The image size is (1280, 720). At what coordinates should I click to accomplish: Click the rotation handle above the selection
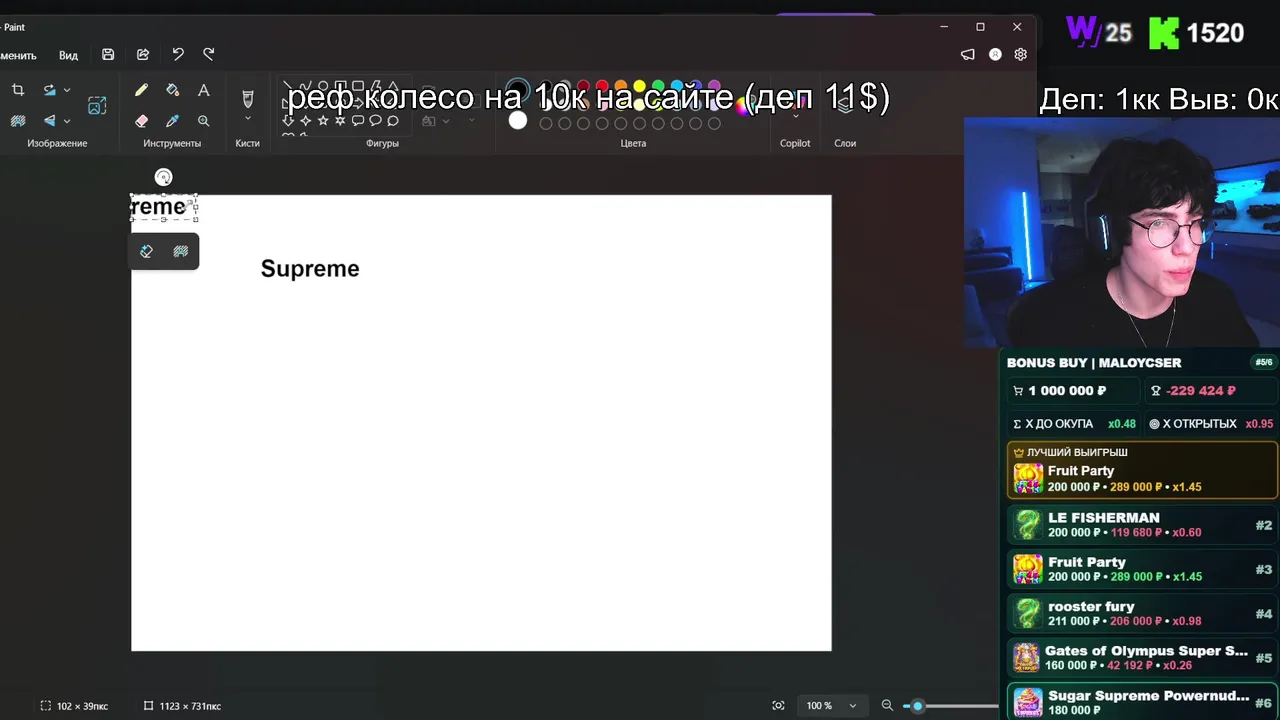164,177
